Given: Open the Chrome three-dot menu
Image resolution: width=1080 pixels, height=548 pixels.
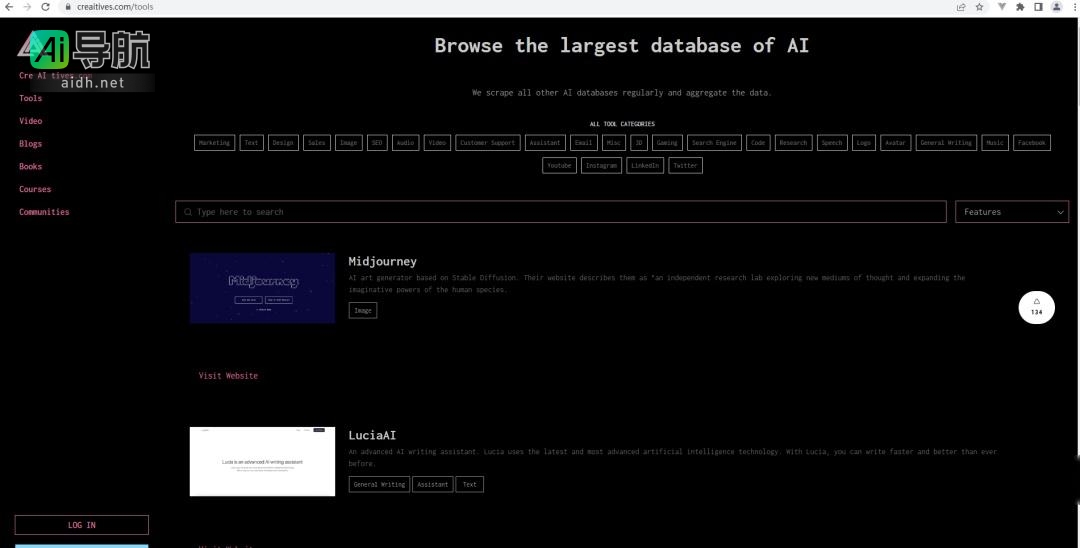Looking at the screenshot, I should click(x=1074, y=7).
